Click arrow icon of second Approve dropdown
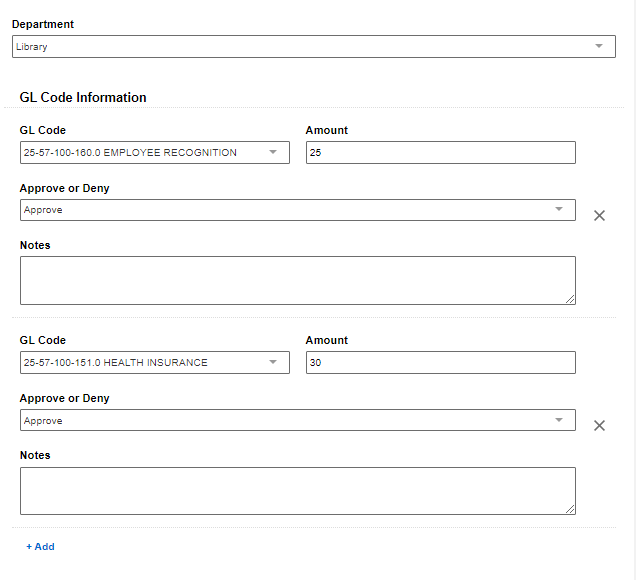Image resolution: width=636 pixels, height=580 pixels. tap(559, 420)
